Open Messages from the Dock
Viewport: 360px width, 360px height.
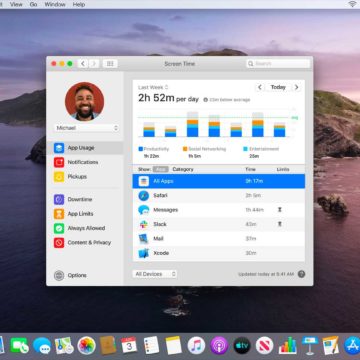tap(42, 345)
